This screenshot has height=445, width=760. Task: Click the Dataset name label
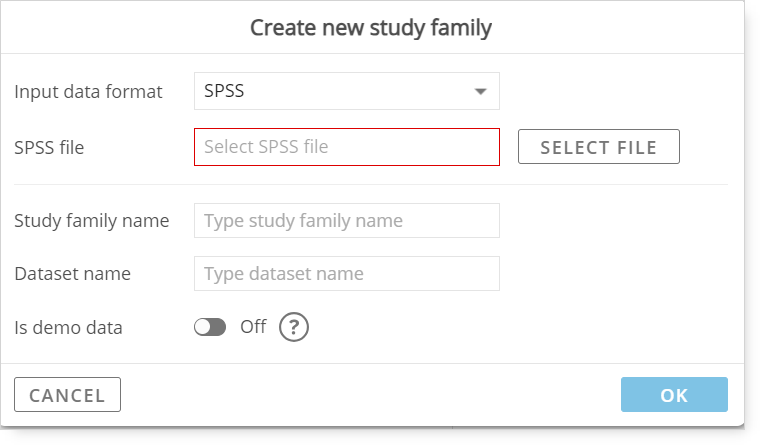pos(72,274)
